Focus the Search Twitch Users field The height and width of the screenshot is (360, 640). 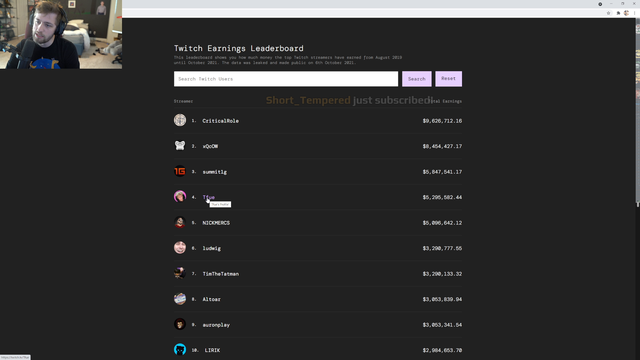click(286, 79)
